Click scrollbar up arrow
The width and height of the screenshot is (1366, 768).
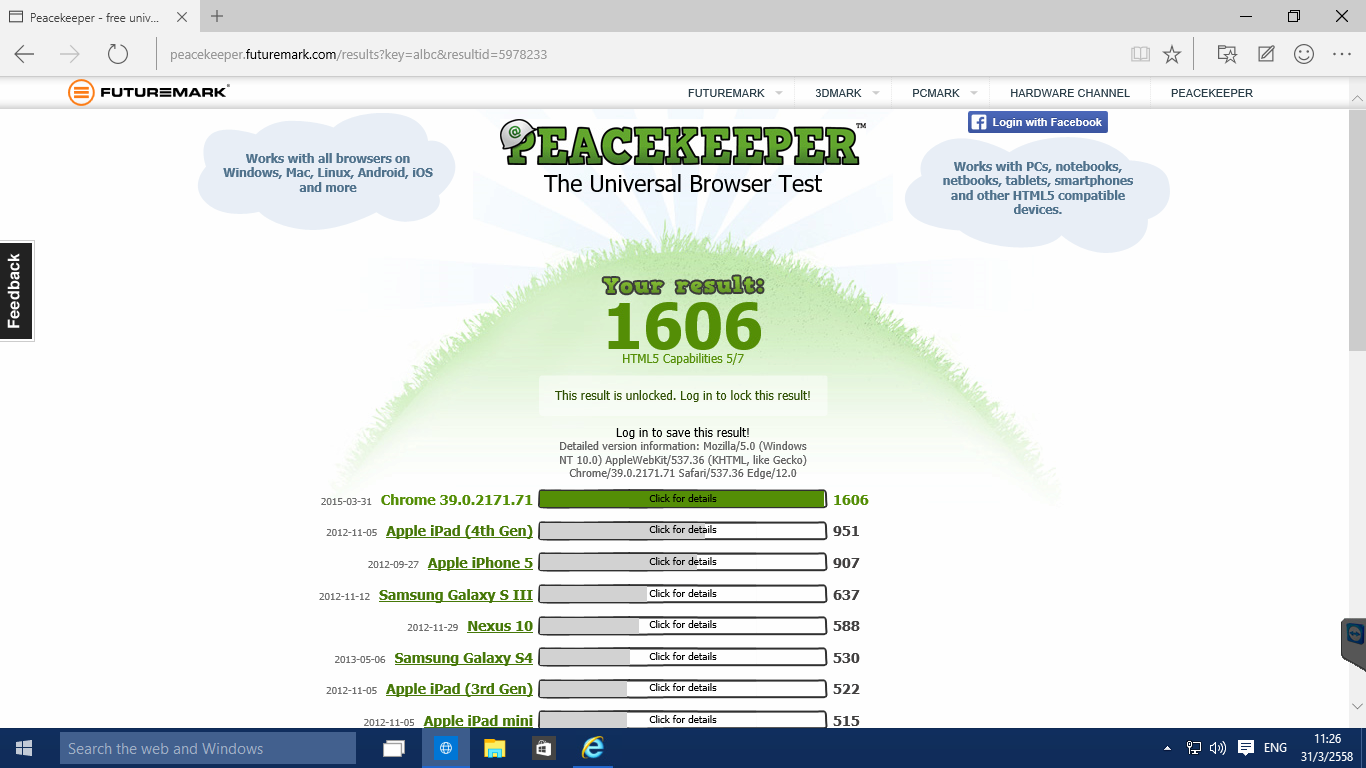[x=1357, y=99]
